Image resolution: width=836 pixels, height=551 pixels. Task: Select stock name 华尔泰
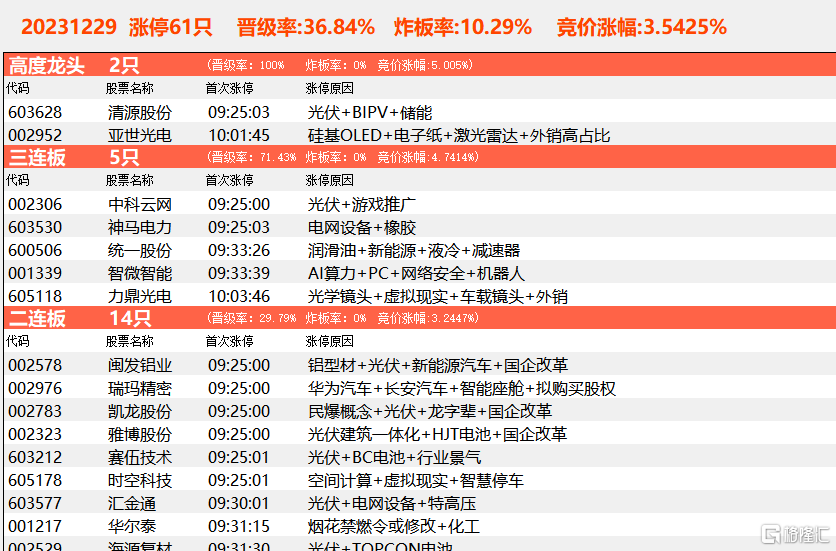coord(132,526)
